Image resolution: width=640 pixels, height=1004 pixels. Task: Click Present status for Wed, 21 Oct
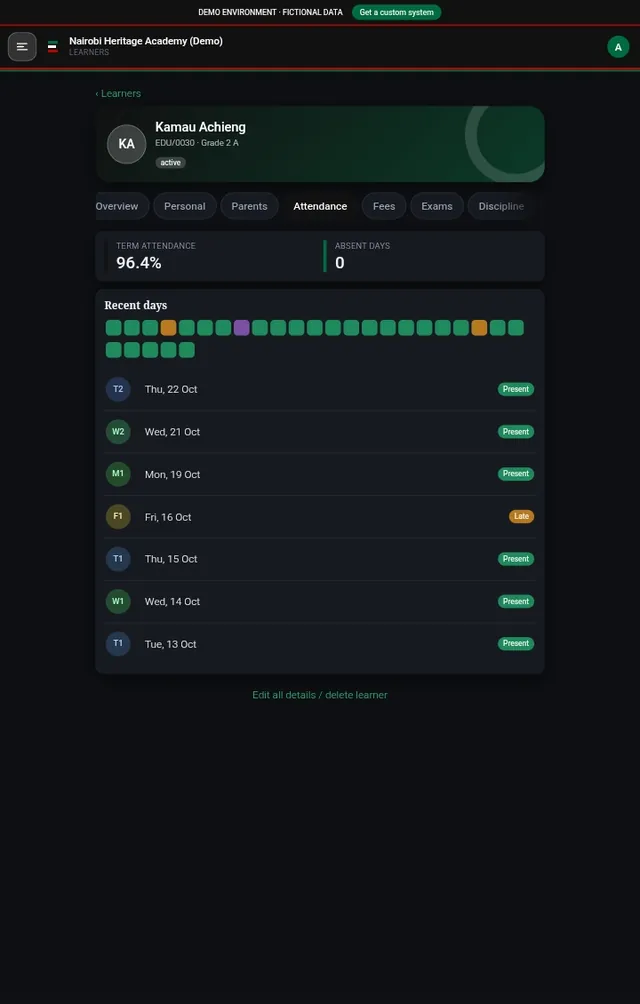tap(516, 432)
